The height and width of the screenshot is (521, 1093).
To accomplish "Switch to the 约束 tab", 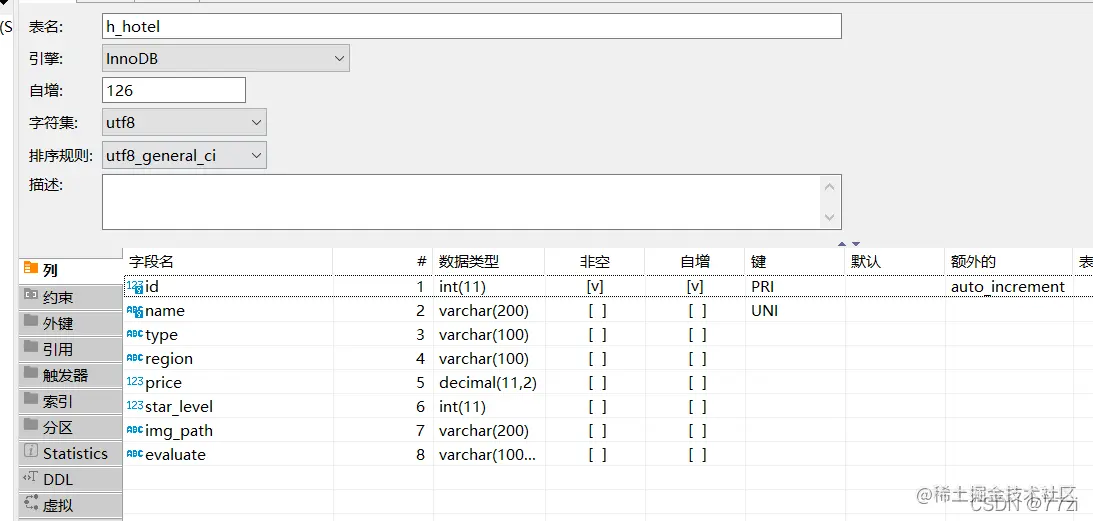I will pos(70,297).
